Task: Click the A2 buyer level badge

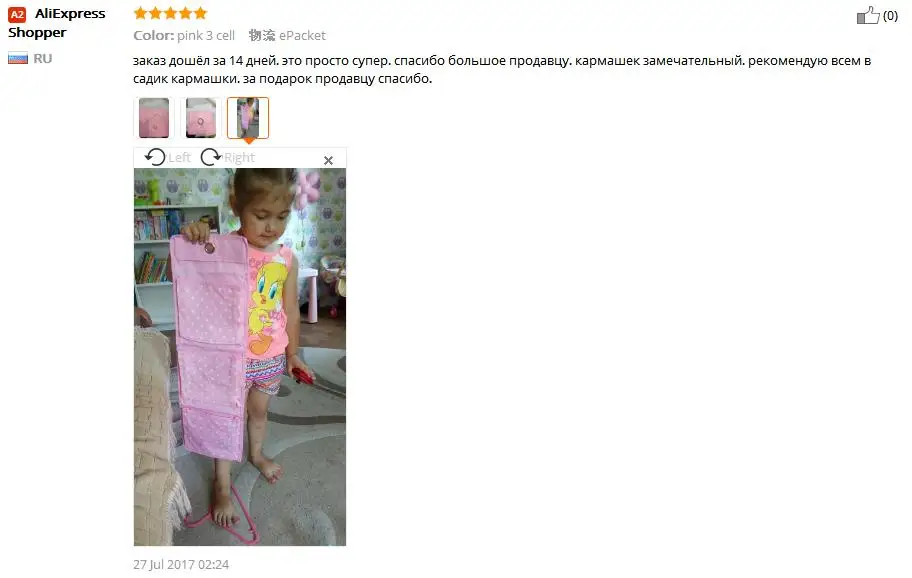Action: pyautogui.click(x=17, y=15)
